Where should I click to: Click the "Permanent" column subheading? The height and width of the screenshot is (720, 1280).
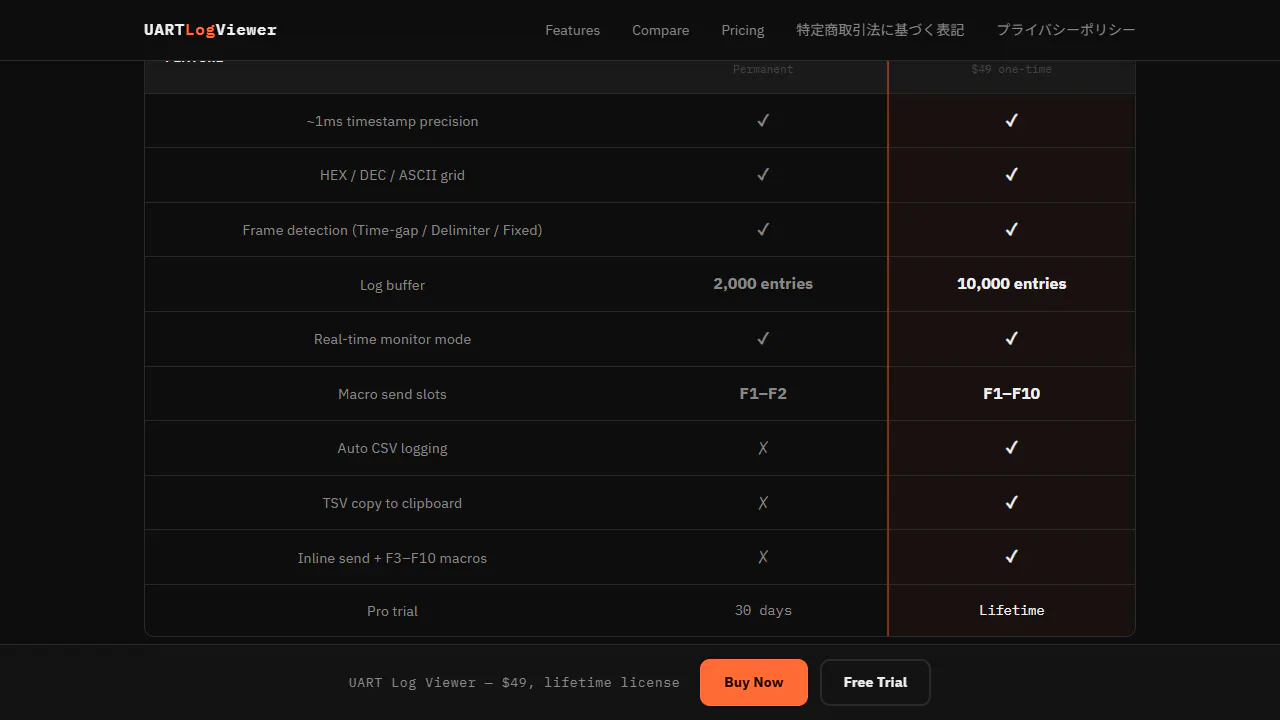click(763, 69)
